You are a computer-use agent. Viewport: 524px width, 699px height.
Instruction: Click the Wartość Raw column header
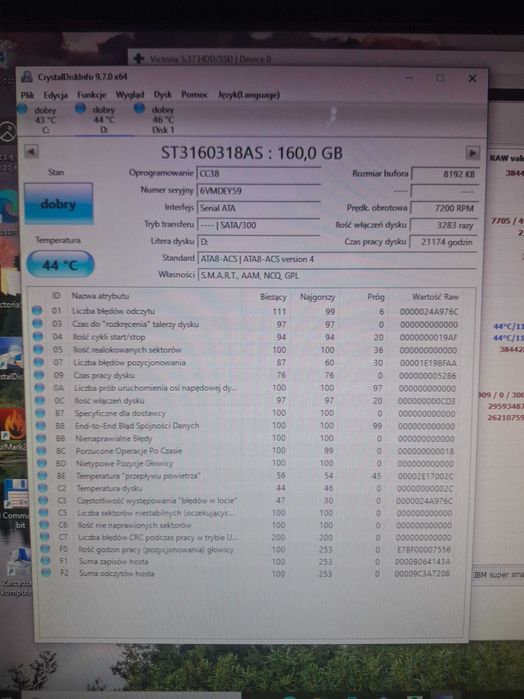click(435, 296)
